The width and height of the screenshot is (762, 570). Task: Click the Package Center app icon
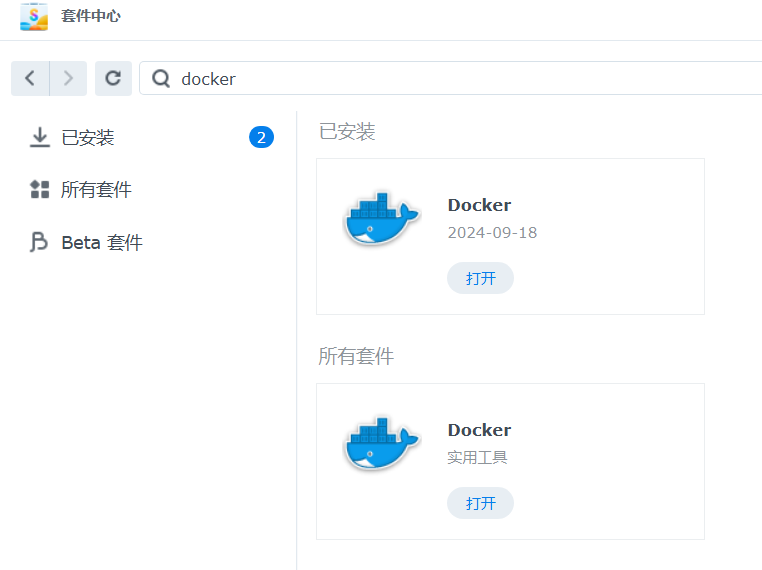pos(34,16)
